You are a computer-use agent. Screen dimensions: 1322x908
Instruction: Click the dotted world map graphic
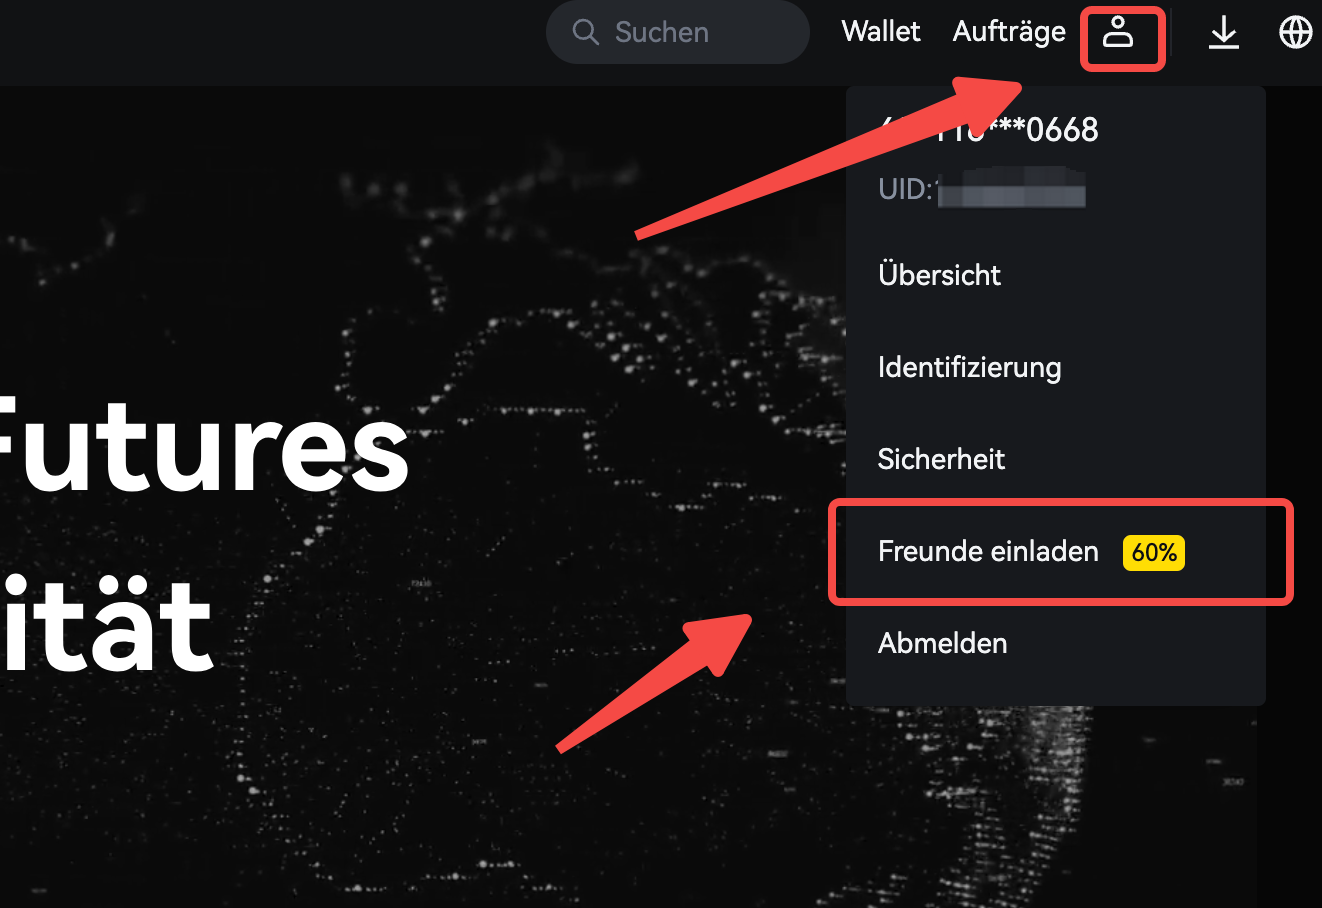(x=560, y=420)
